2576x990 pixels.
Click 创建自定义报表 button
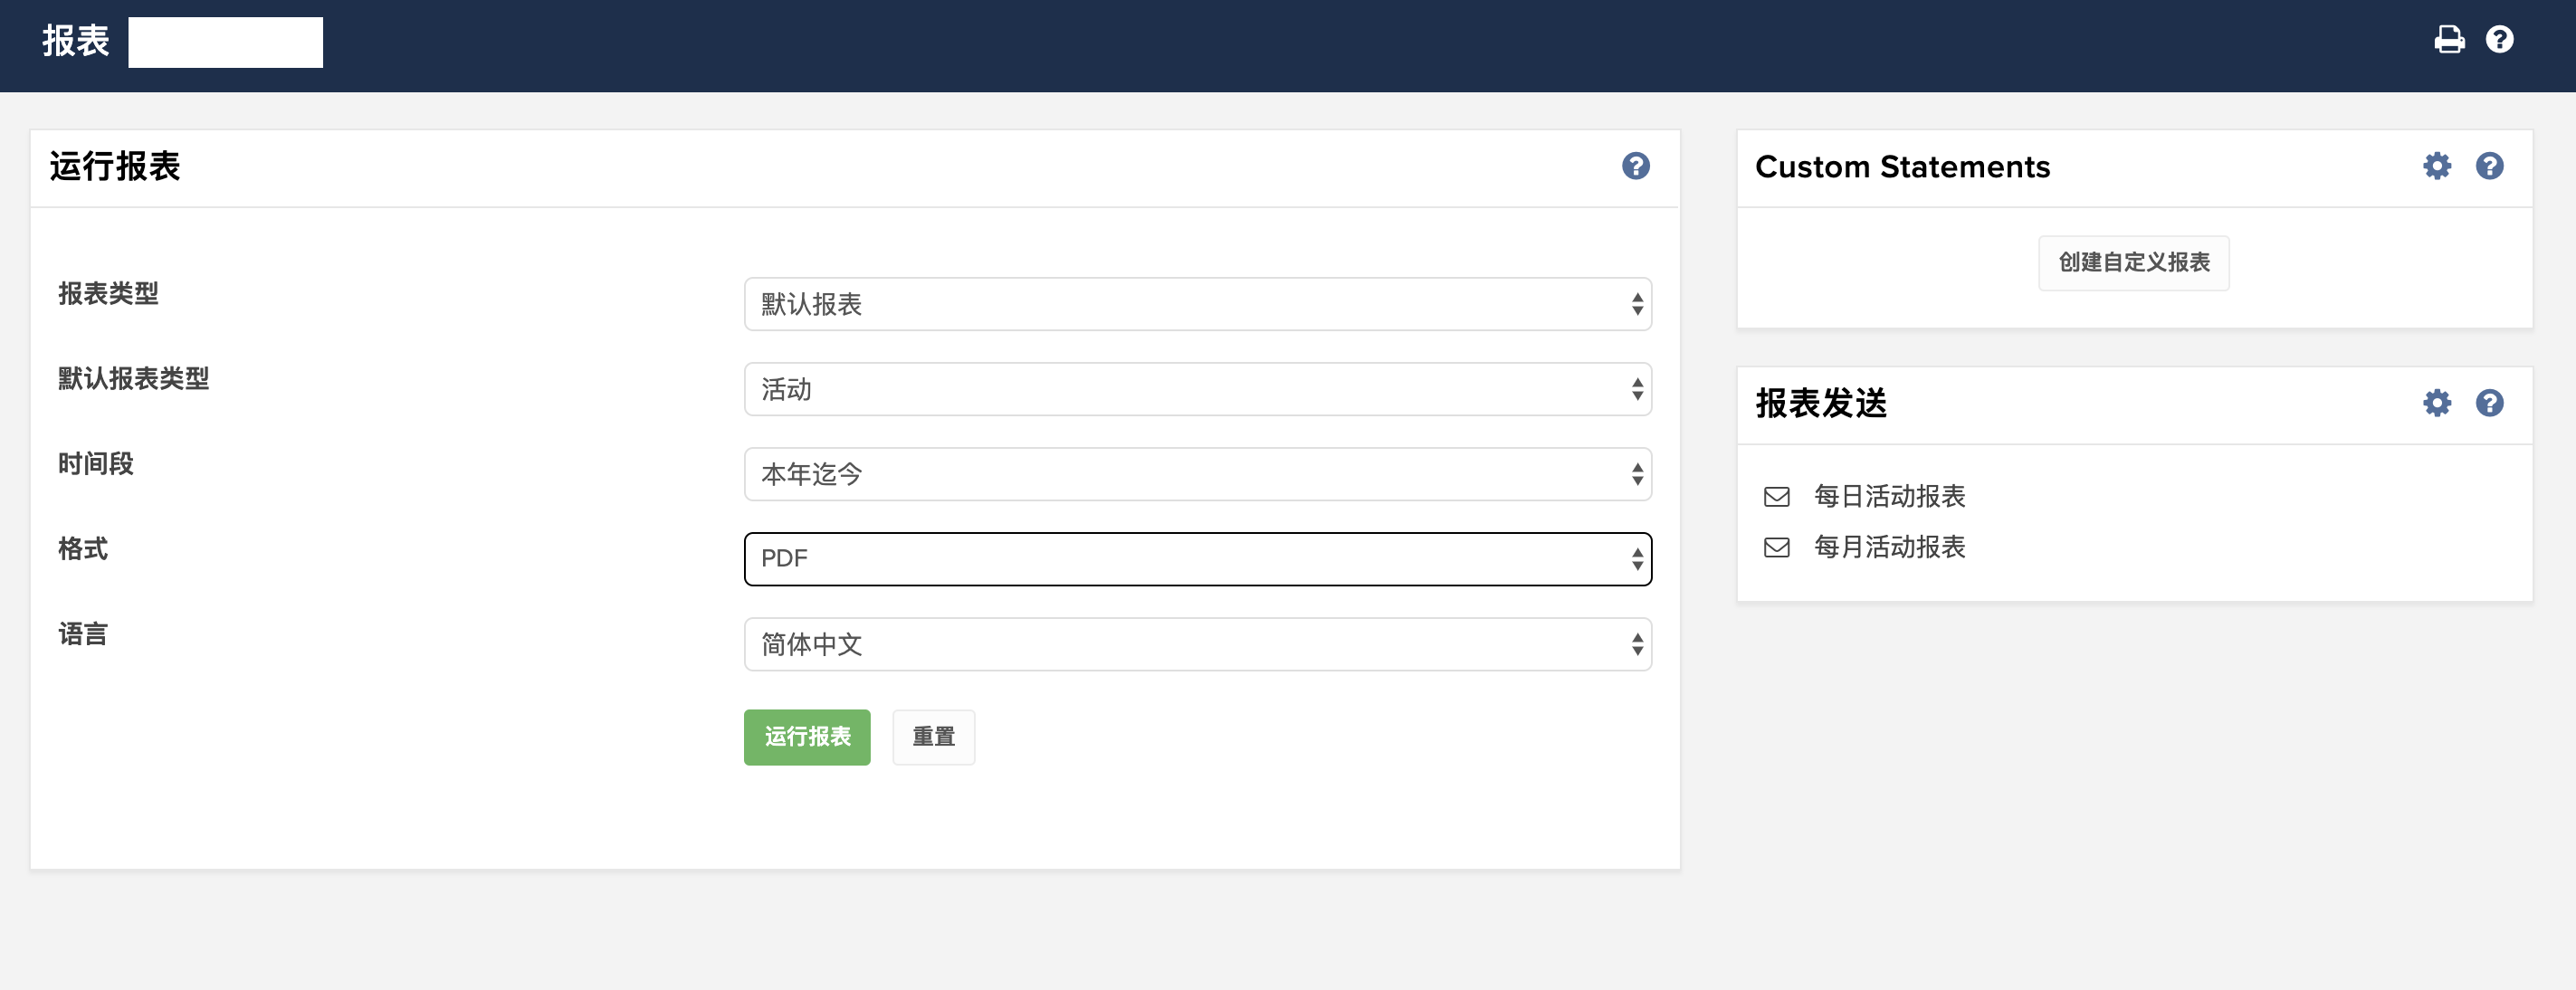click(x=2133, y=263)
